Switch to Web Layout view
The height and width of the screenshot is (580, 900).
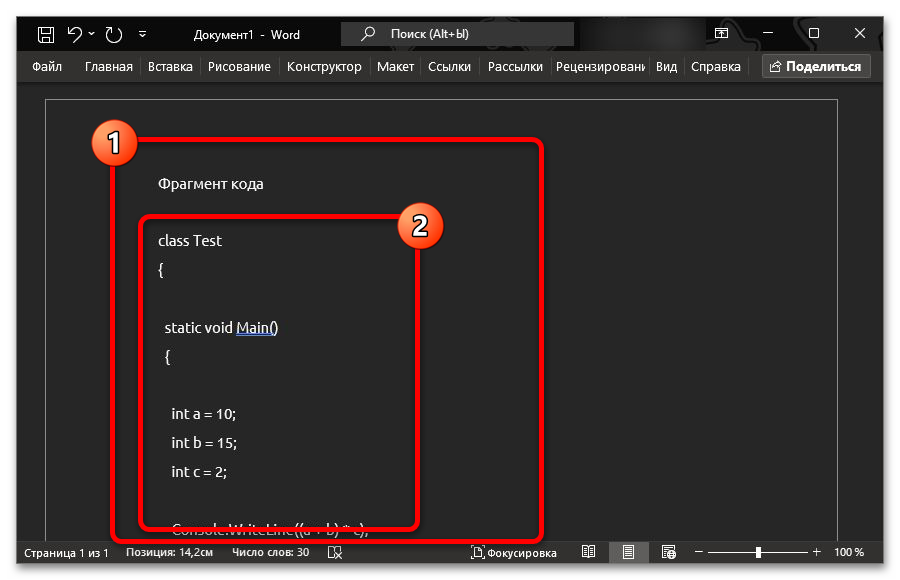tap(668, 552)
